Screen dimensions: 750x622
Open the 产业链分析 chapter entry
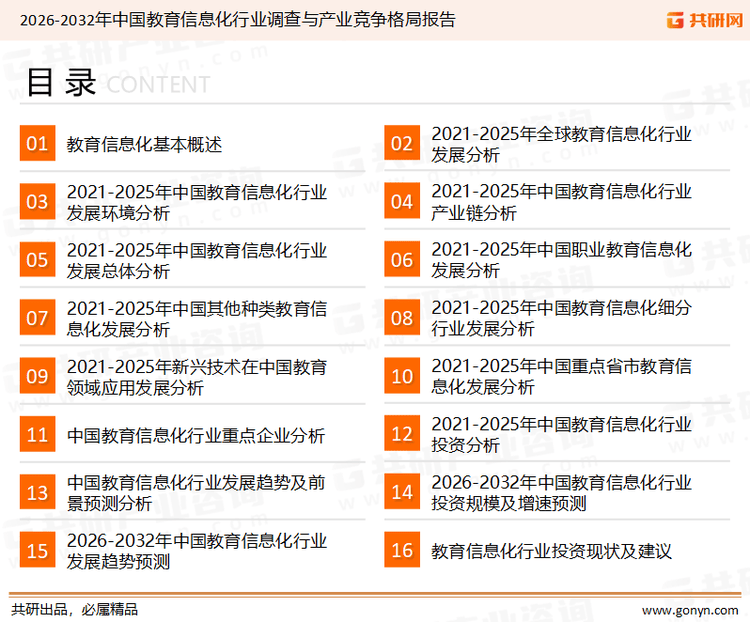[561, 202]
